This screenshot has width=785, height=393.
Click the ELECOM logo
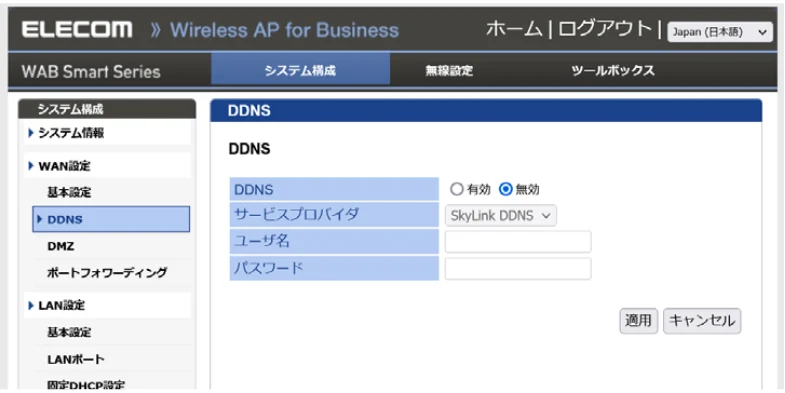(x=77, y=30)
